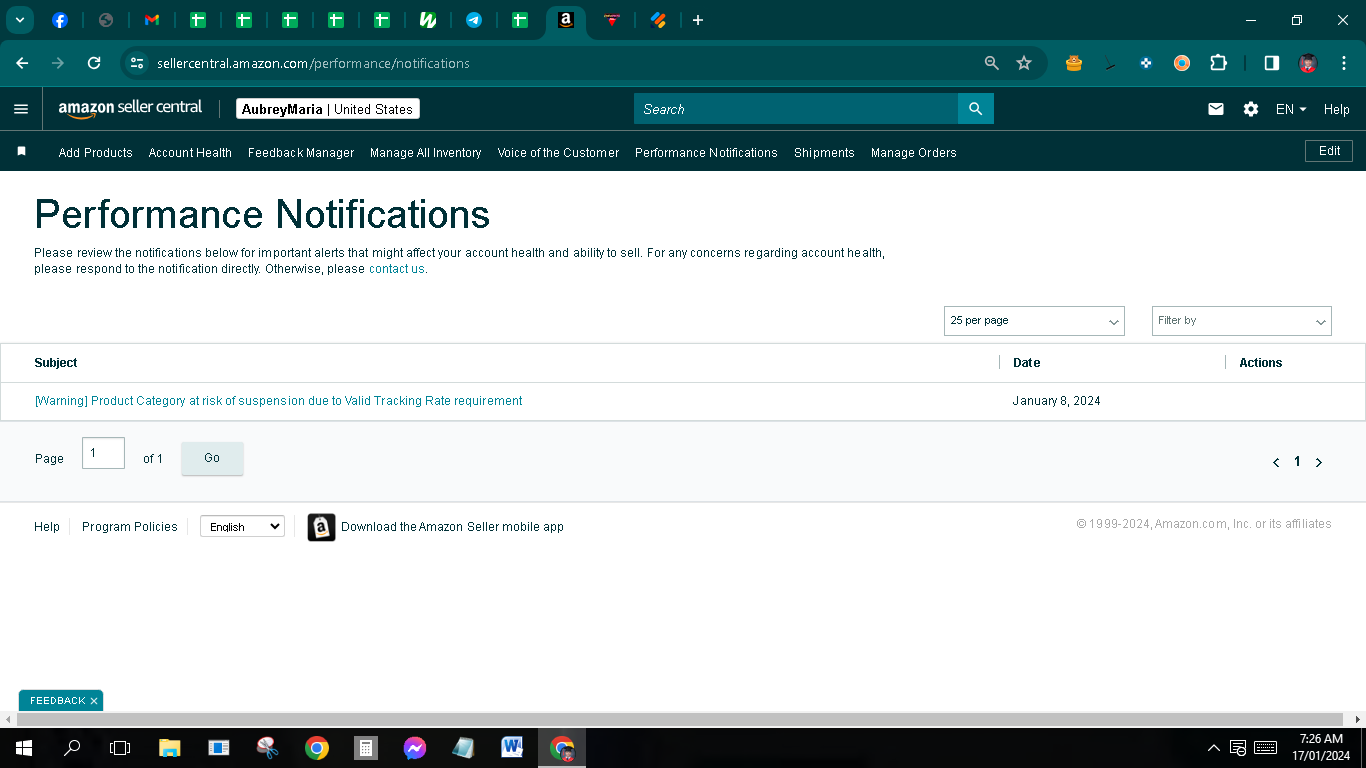
Task: Click the orange circle extension icon
Action: 1182,63
